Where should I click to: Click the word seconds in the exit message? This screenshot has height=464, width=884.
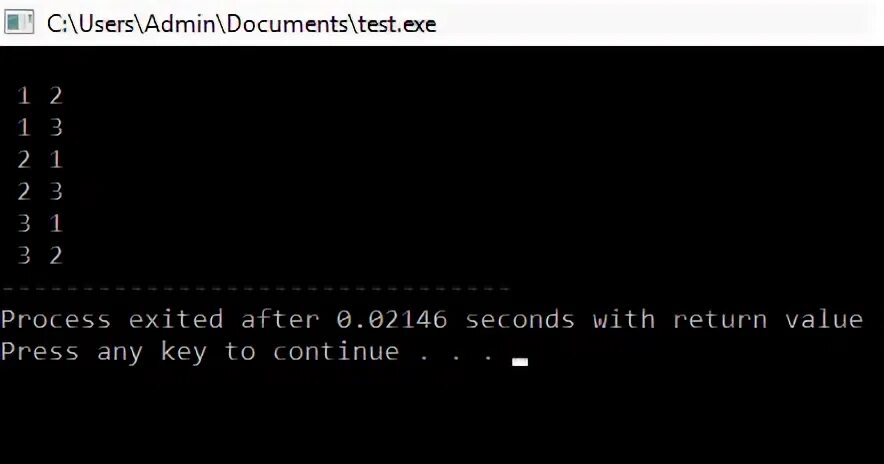click(519, 320)
